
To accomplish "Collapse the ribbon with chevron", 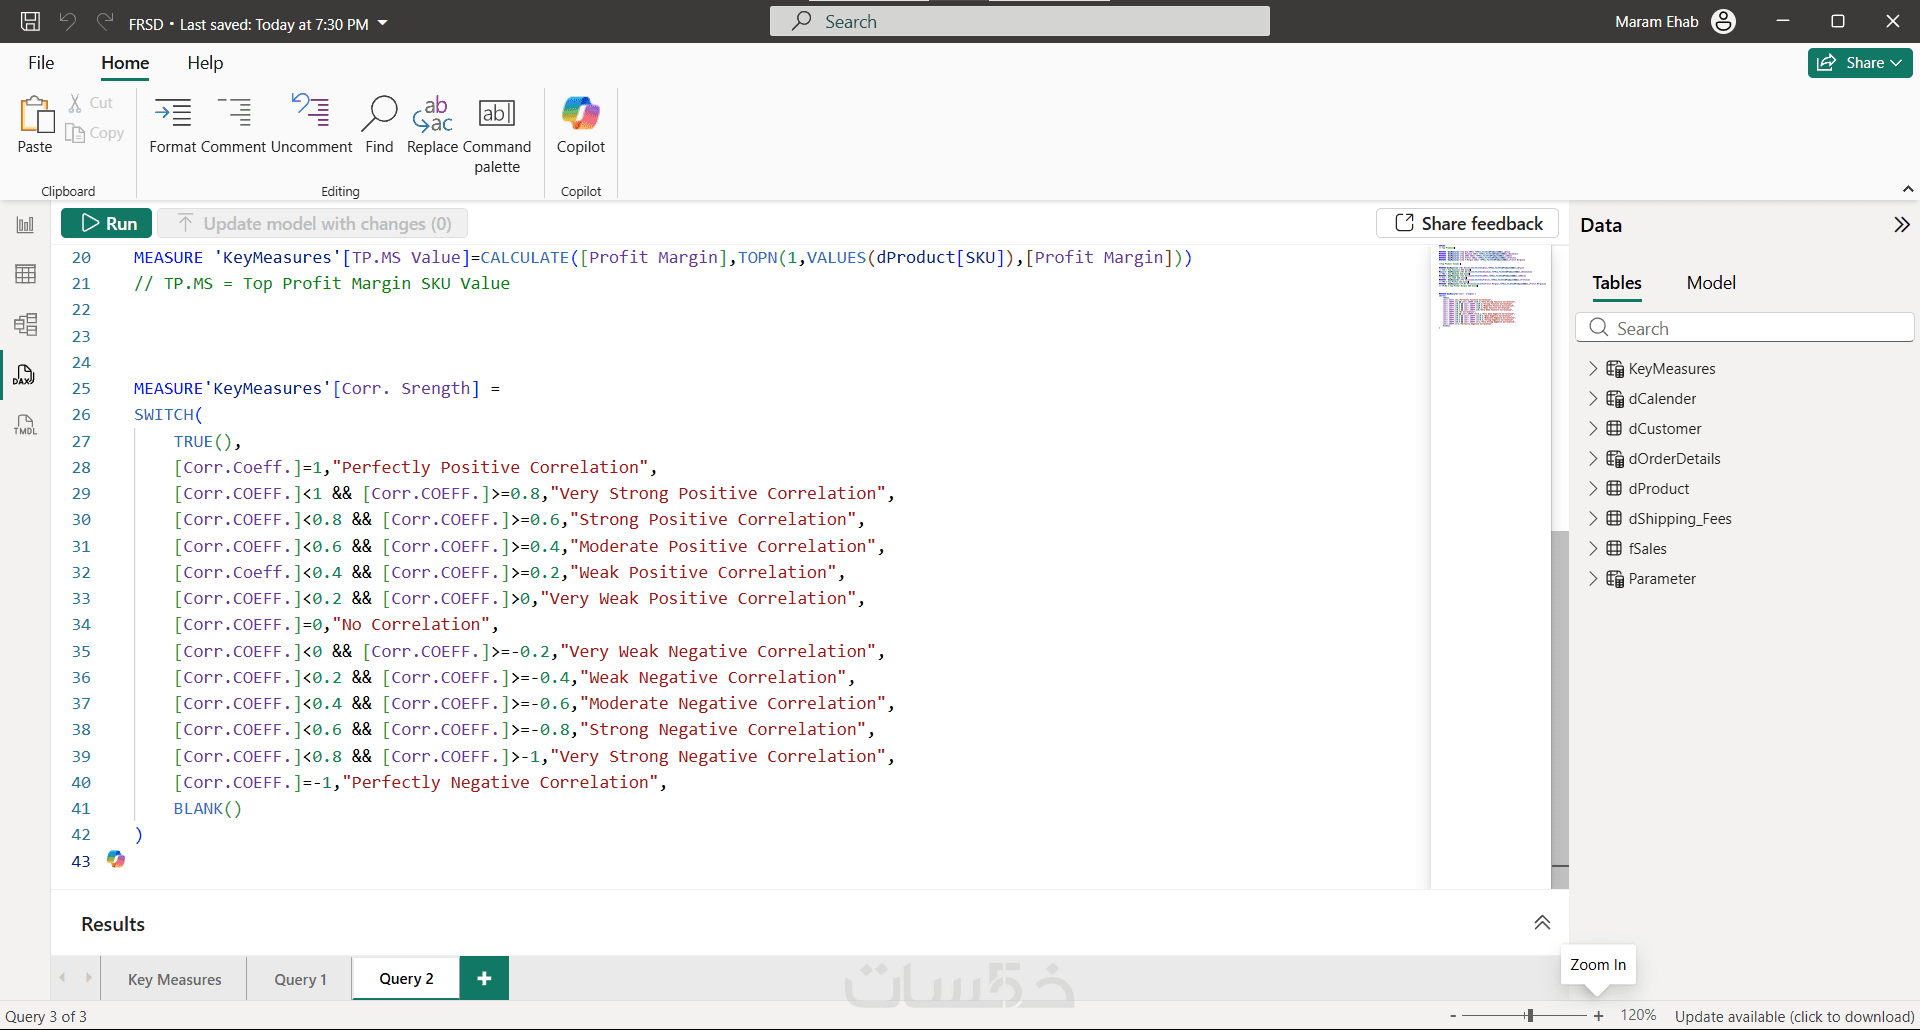I will coord(1907,189).
